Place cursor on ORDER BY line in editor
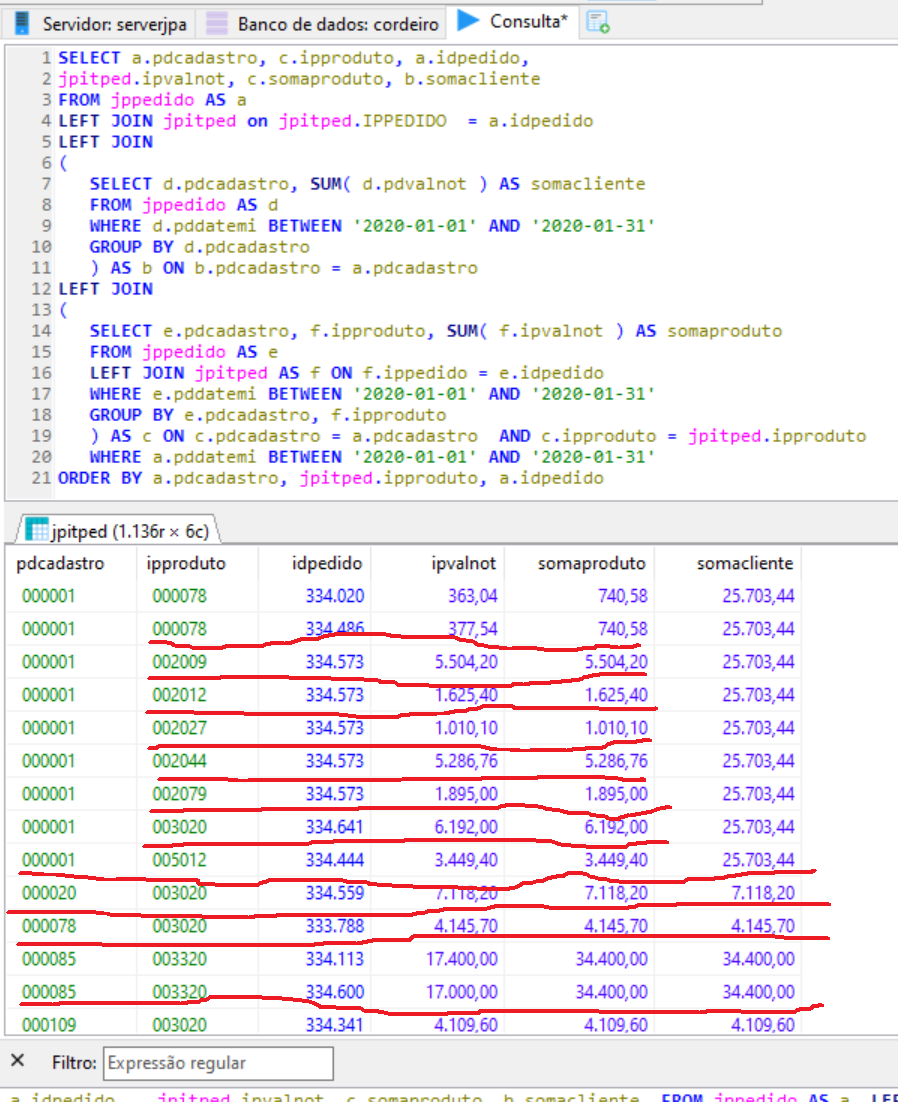The image size is (898, 1102). 330,478
